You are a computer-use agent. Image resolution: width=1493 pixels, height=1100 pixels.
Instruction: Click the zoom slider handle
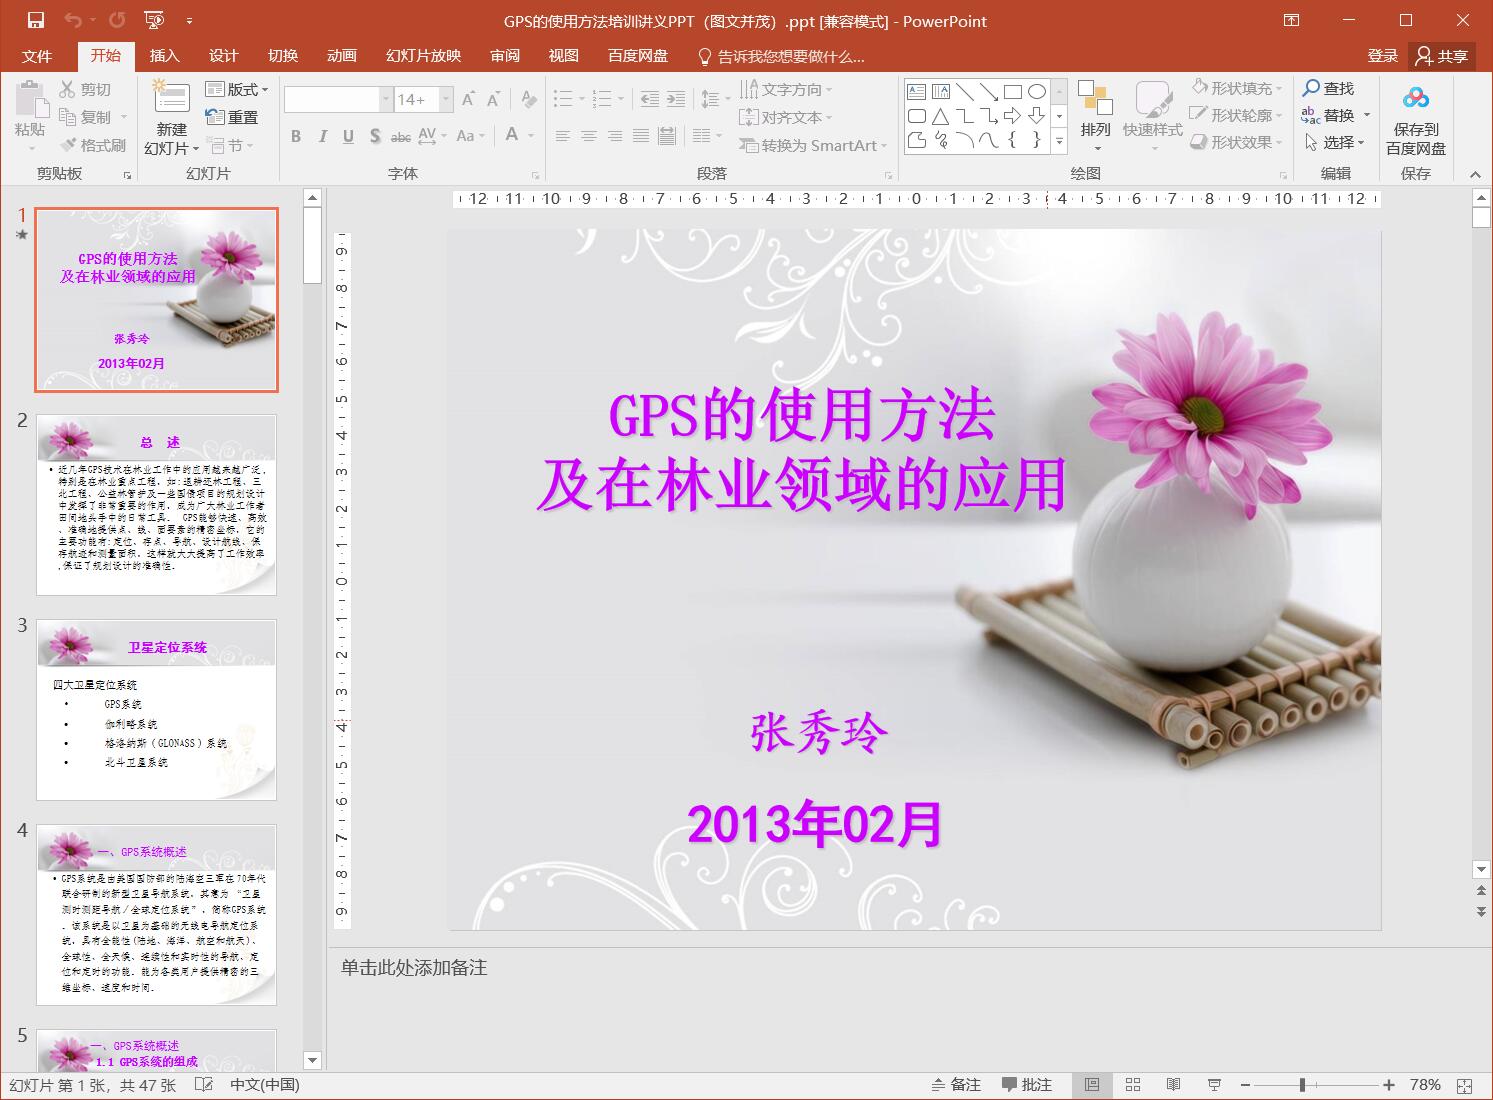1302,1085
